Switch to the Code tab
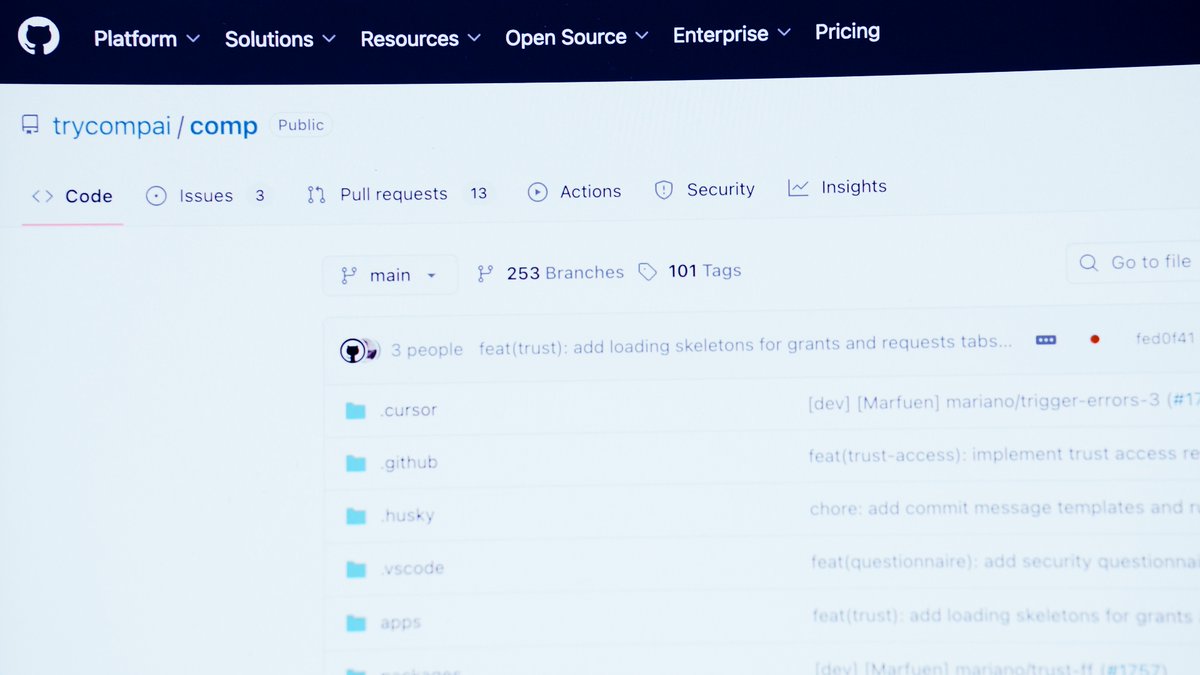Viewport: 1200px width, 675px height. pyautogui.click(x=72, y=196)
